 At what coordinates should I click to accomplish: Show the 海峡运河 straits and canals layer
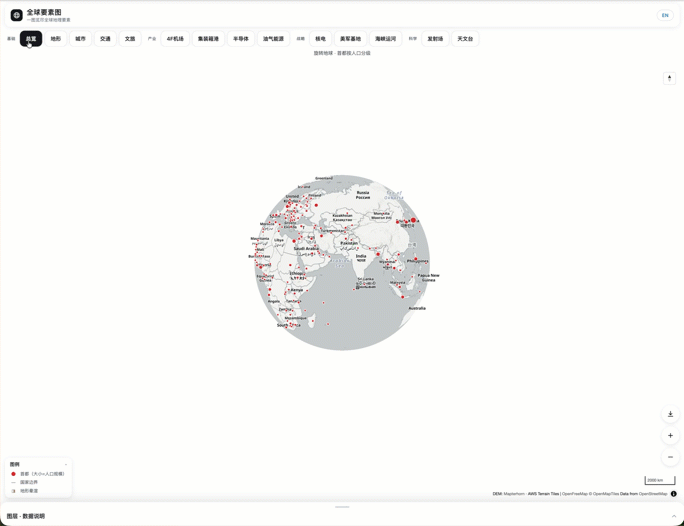click(385, 39)
